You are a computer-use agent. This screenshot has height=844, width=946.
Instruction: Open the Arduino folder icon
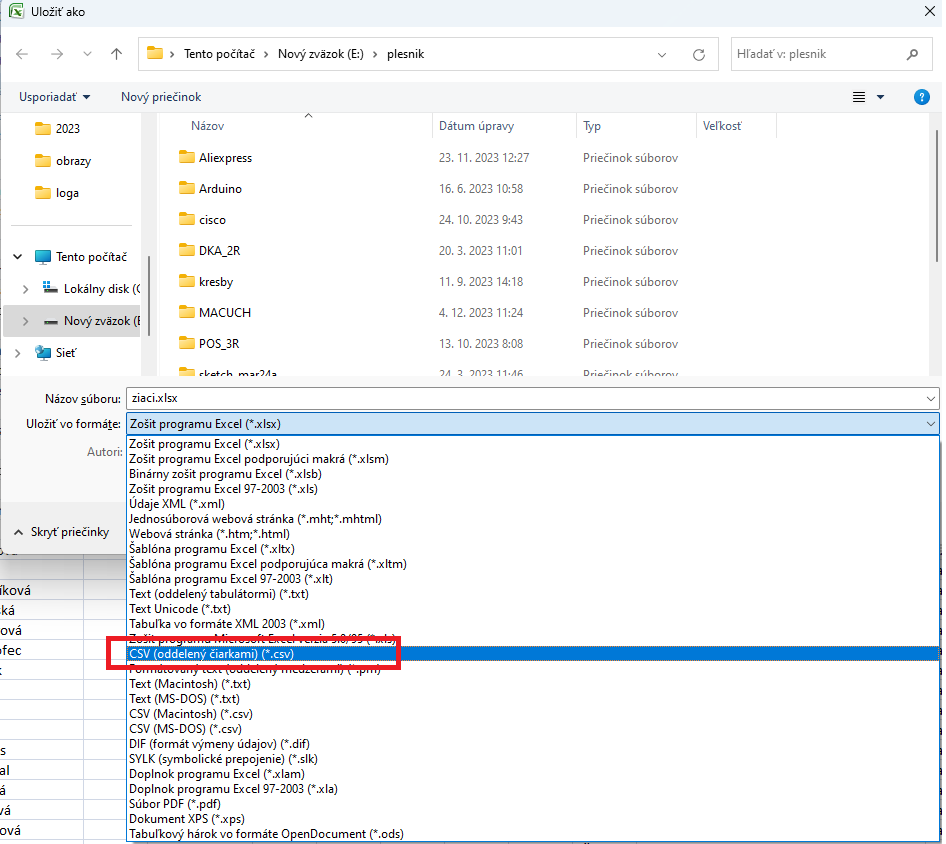pos(186,189)
